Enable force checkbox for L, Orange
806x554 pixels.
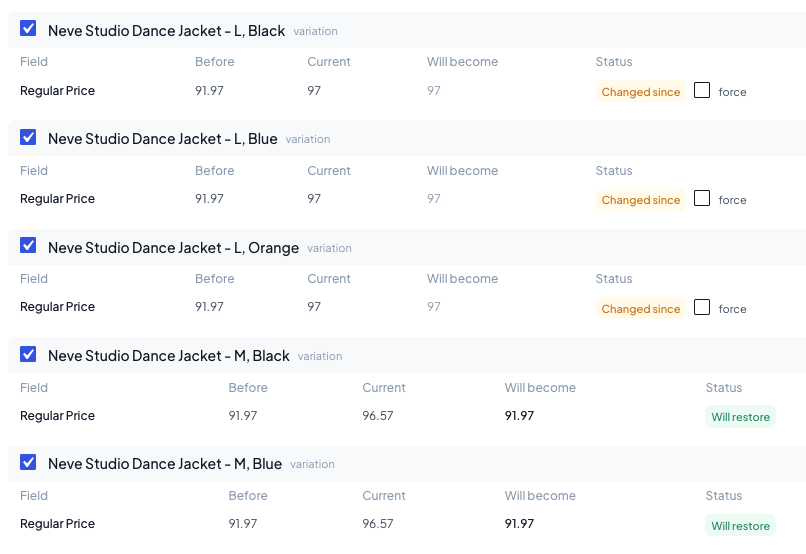(702, 307)
